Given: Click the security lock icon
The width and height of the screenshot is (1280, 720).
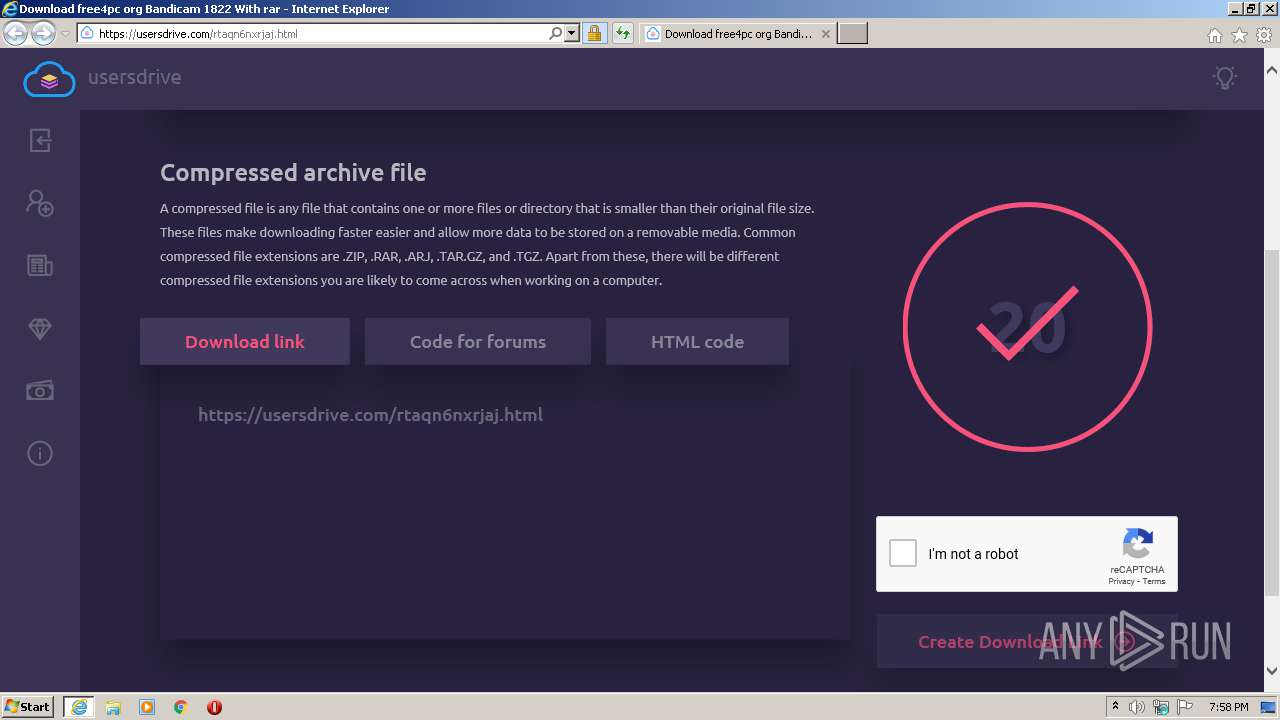Looking at the screenshot, I should point(594,34).
